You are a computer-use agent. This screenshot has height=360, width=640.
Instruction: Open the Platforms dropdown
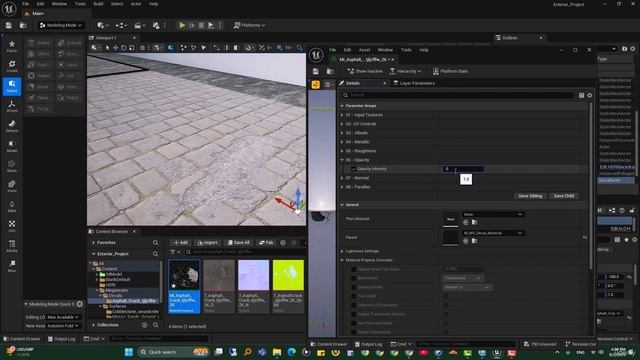249,25
